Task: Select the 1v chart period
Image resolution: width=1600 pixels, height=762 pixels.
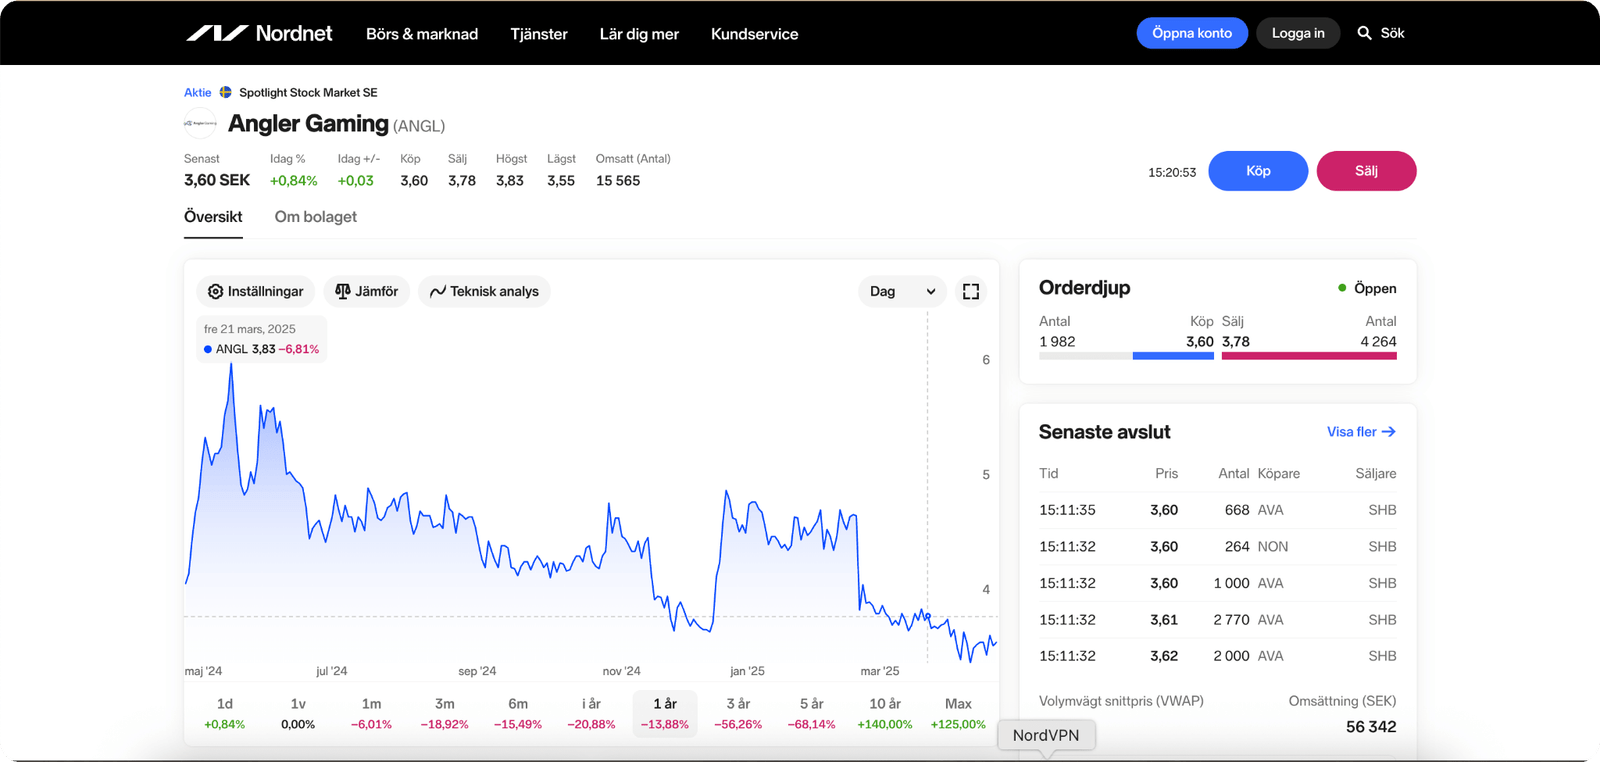Action: (x=298, y=713)
